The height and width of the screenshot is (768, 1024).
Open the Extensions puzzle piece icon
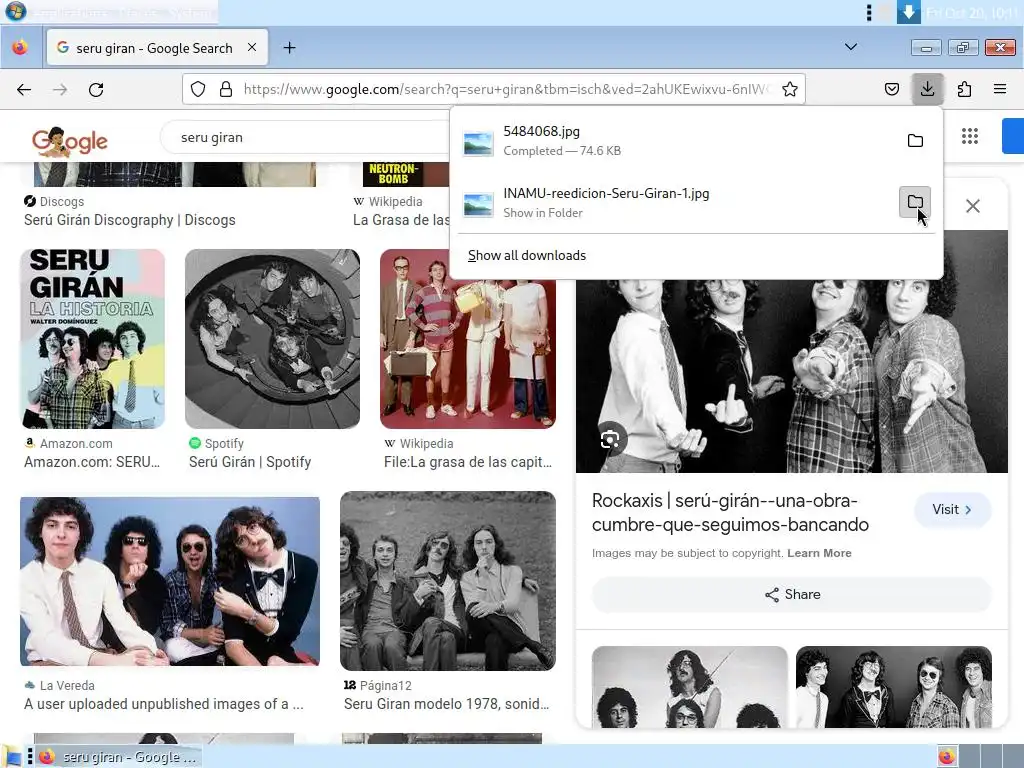pos(964,89)
